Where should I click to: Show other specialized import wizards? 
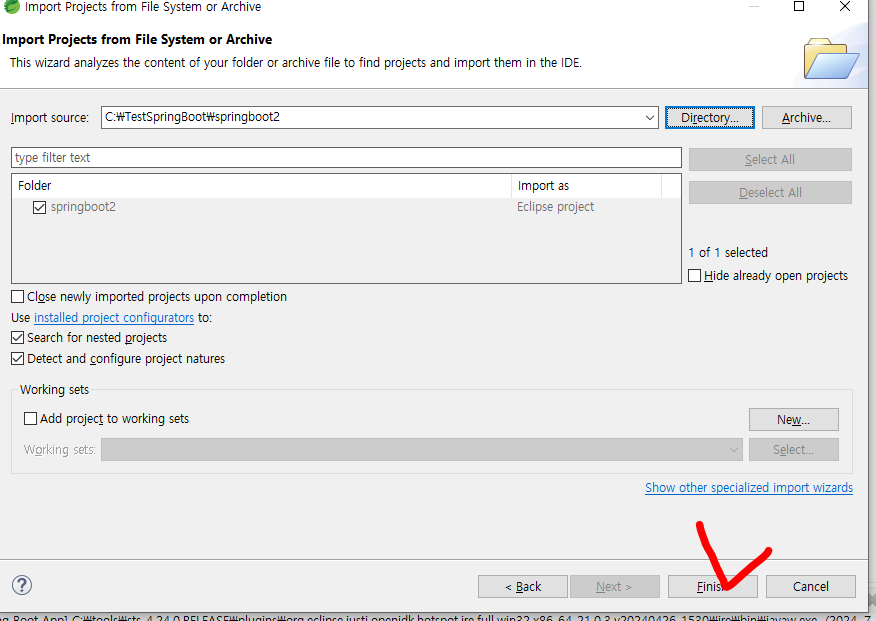click(x=748, y=488)
